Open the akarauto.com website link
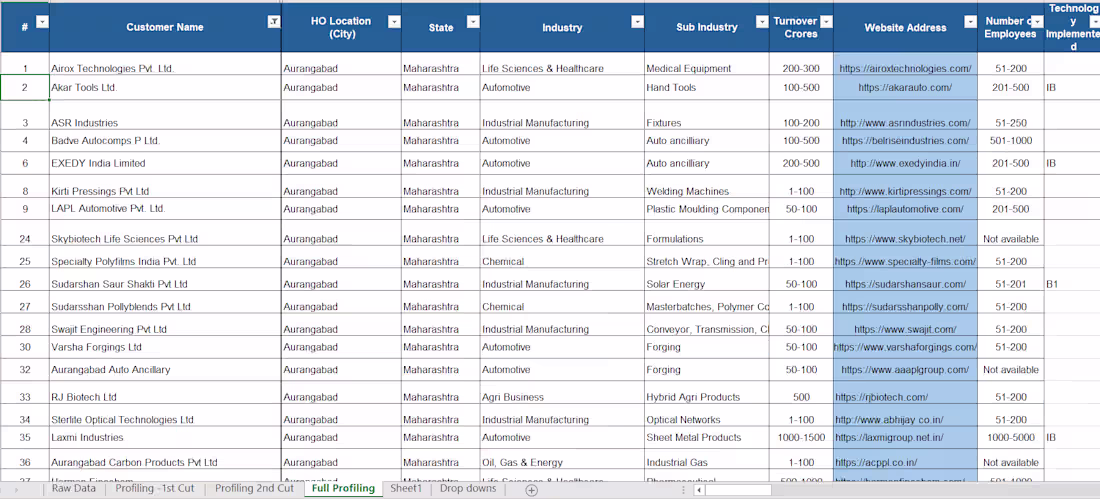This screenshot has height=499, width=1100. (x=905, y=88)
